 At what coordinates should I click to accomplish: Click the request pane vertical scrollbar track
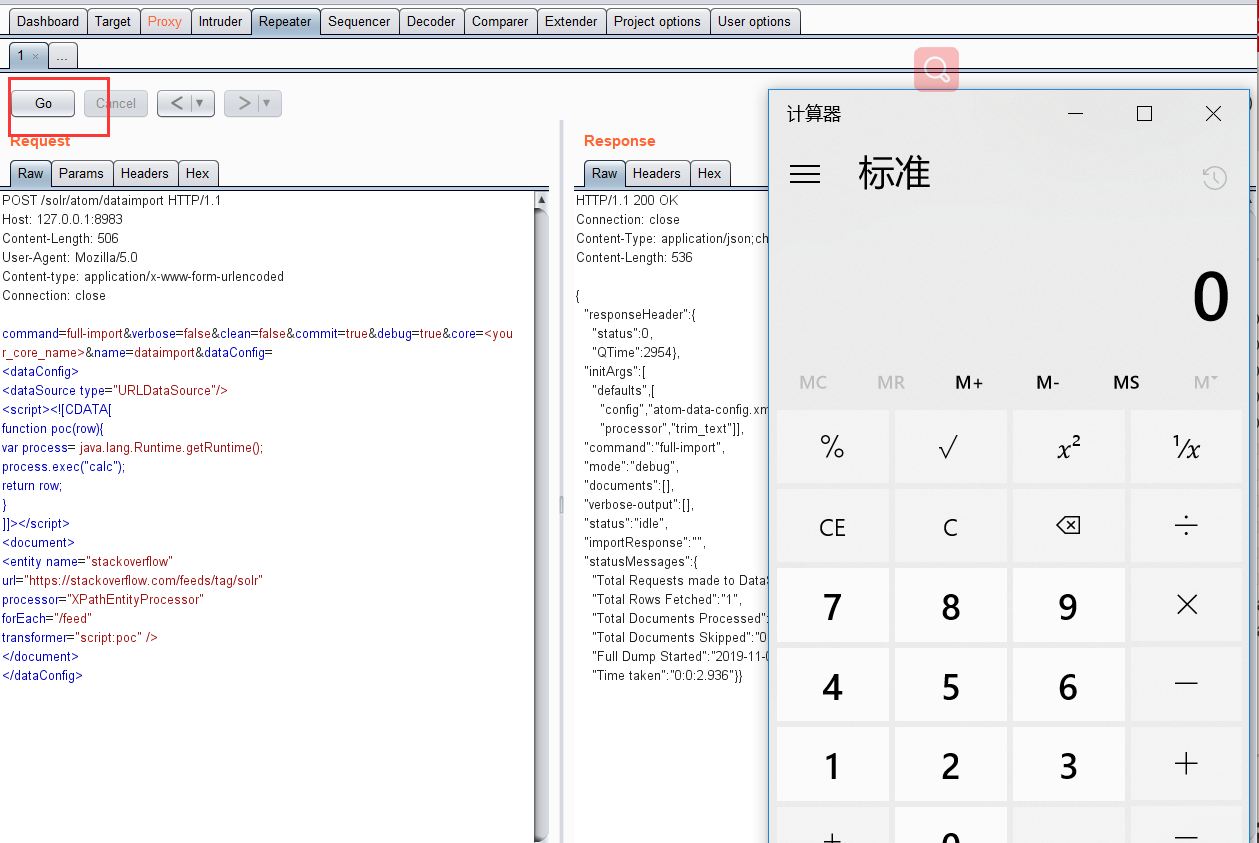point(542,525)
